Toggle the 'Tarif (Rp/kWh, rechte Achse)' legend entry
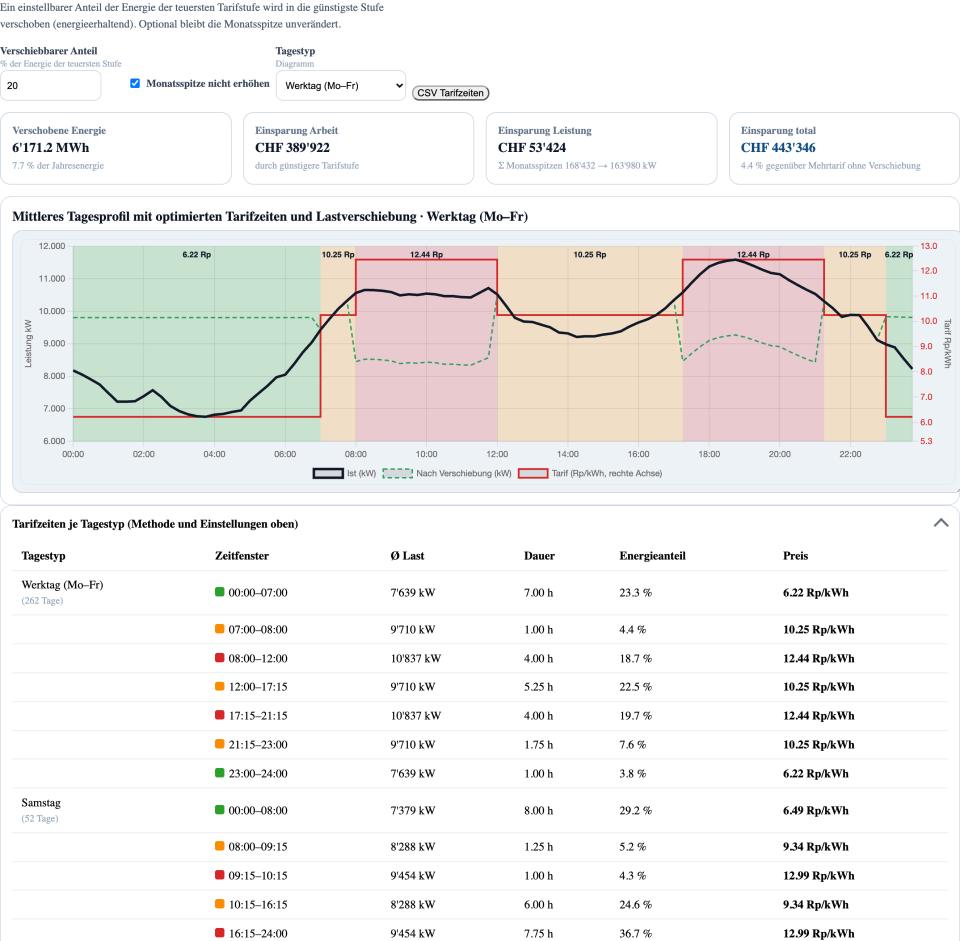Viewport: 960px width, 941px height. [590, 473]
